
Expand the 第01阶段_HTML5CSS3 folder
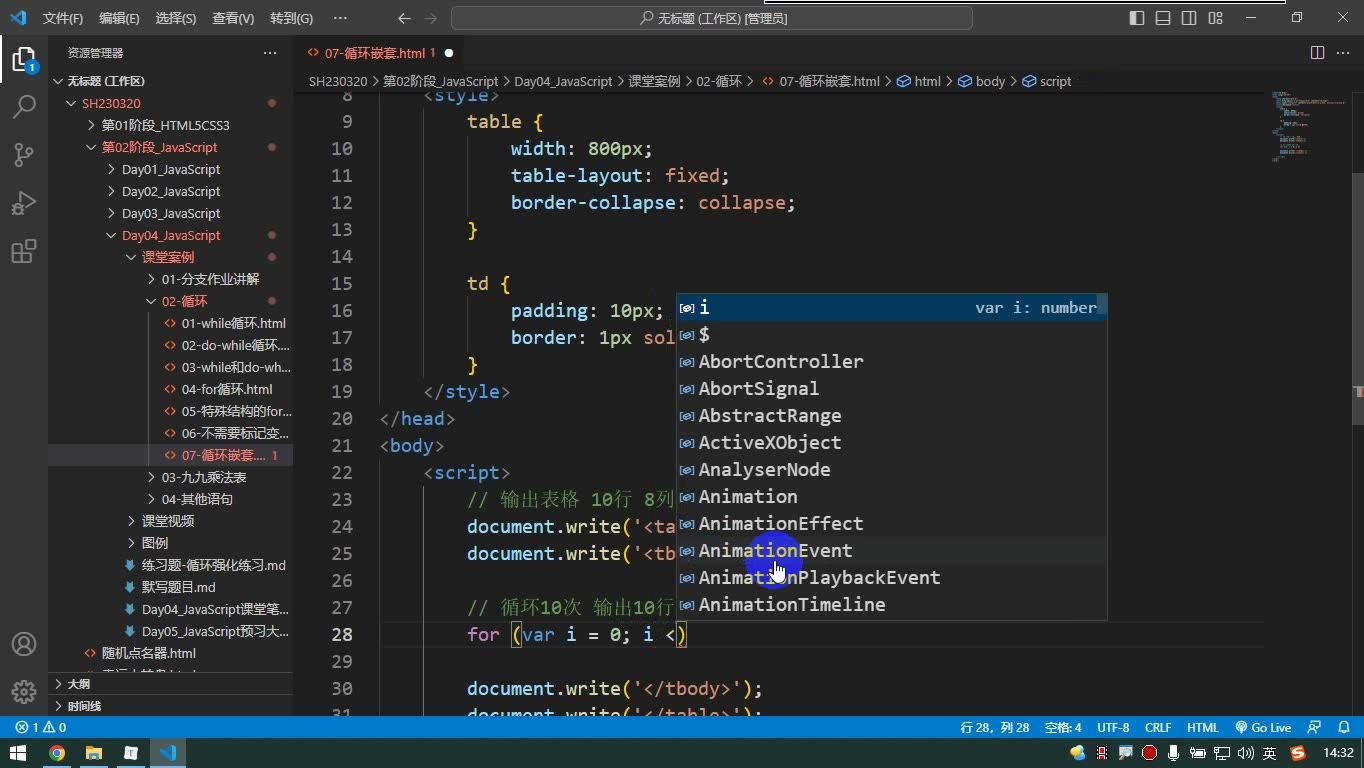click(x=165, y=125)
